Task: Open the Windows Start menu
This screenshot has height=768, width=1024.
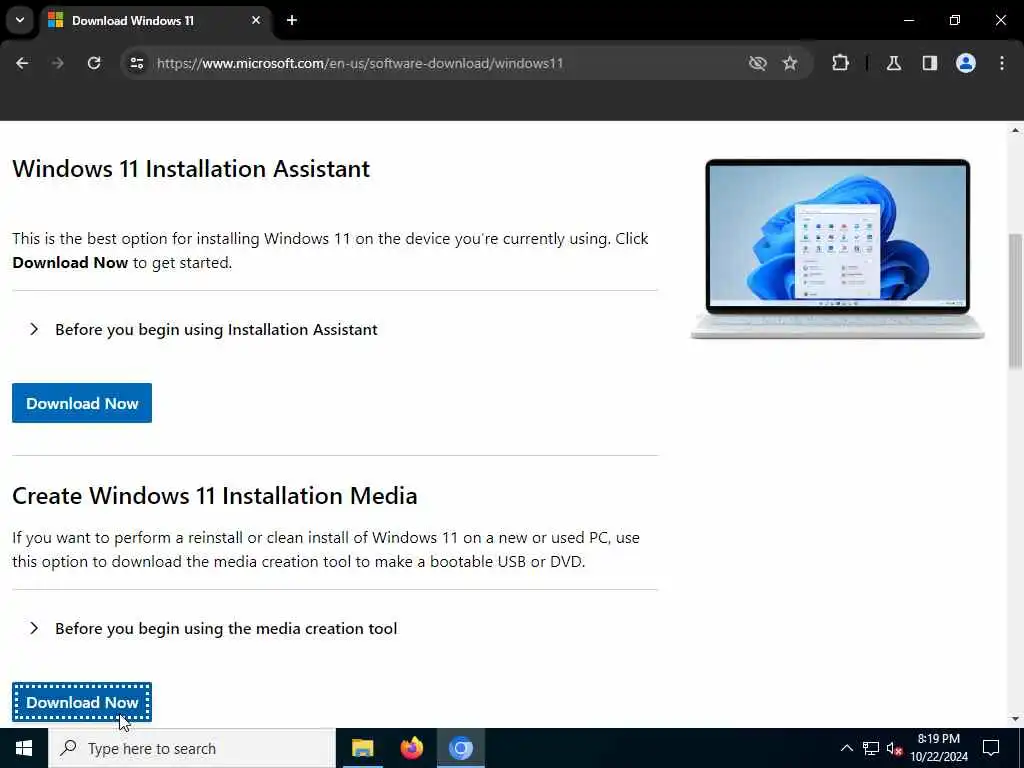Action: [24, 748]
